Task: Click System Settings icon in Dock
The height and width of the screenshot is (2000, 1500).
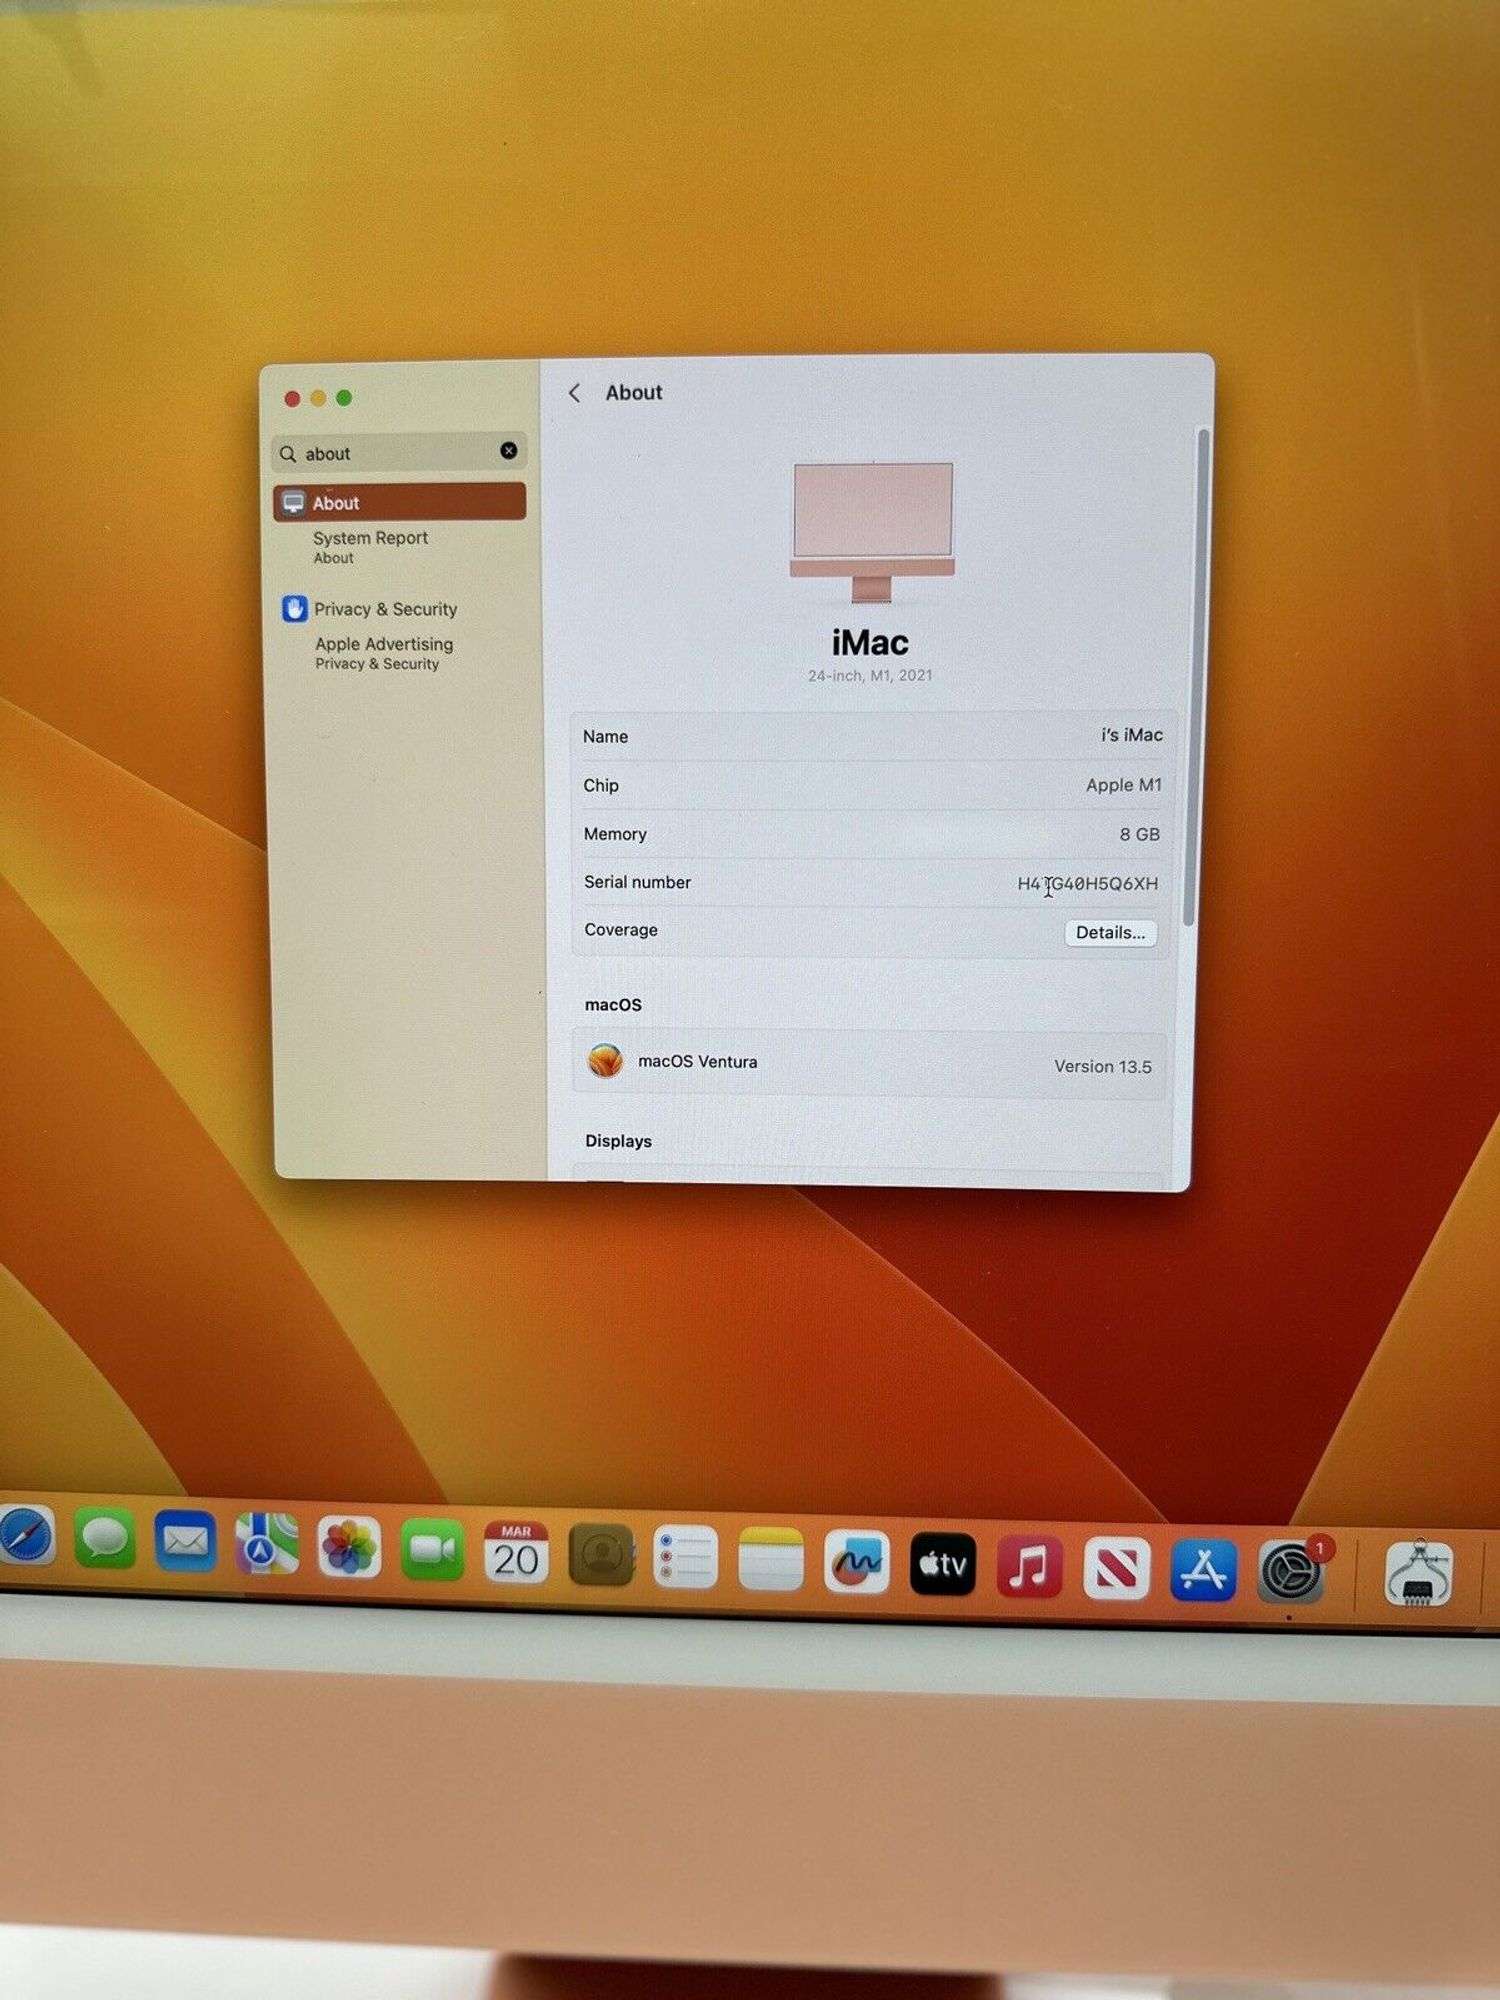Action: [1291, 1573]
